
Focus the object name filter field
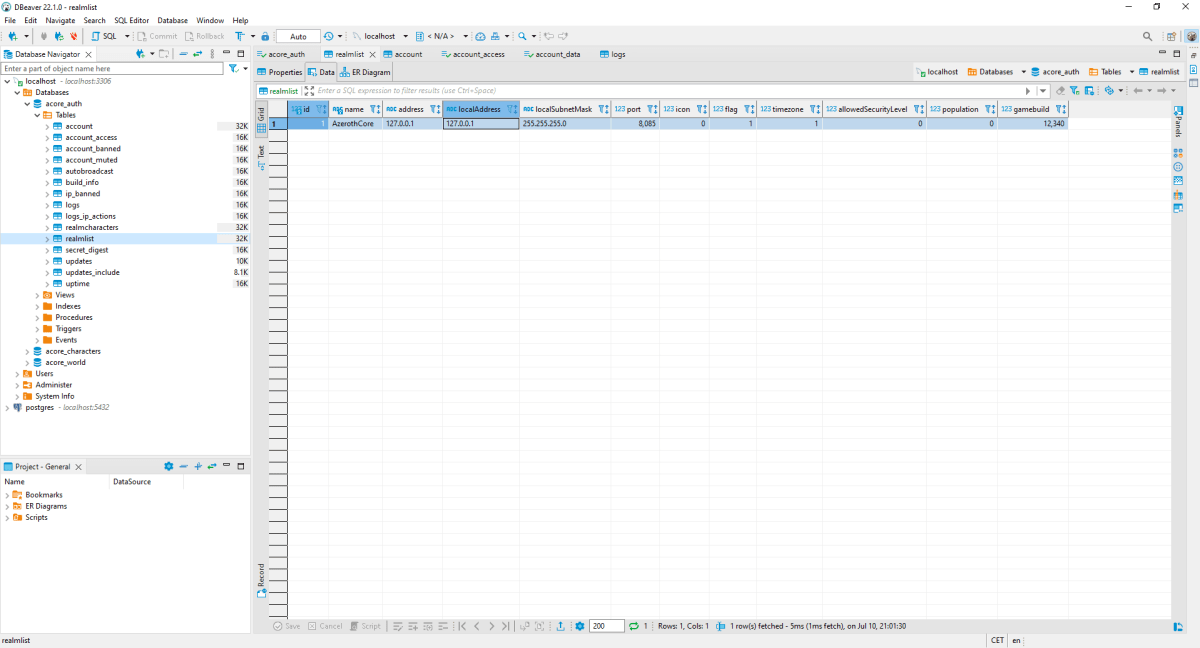tap(112, 69)
